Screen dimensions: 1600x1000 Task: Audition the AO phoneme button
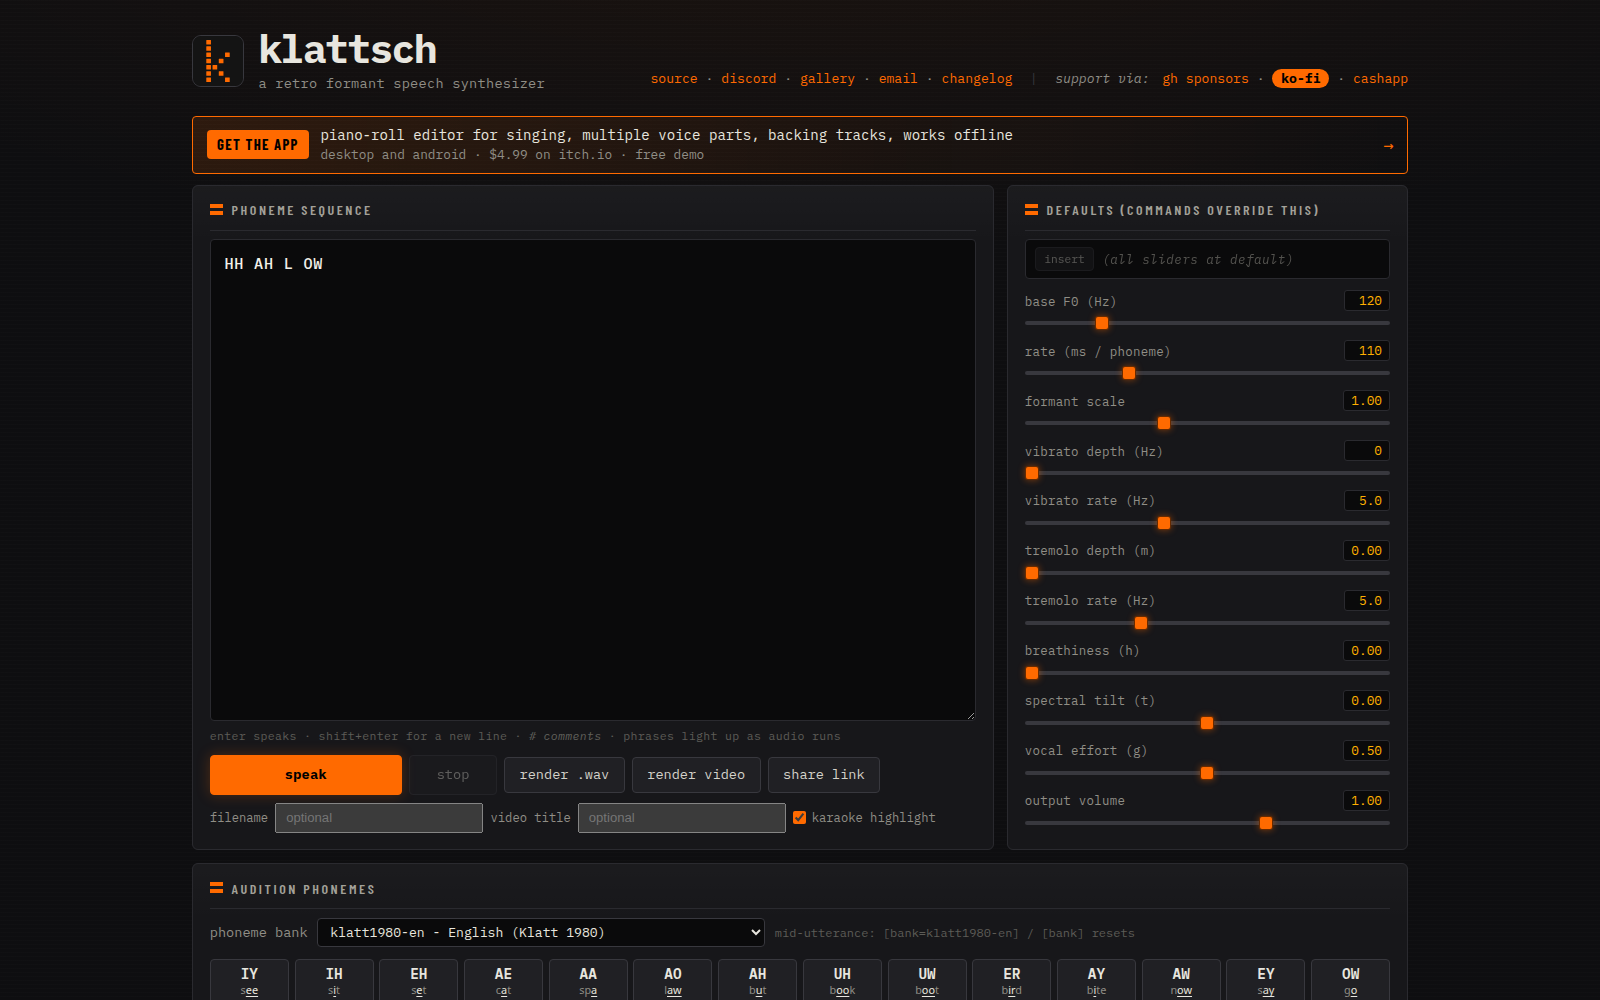pyautogui.click(x=673, y=980)
